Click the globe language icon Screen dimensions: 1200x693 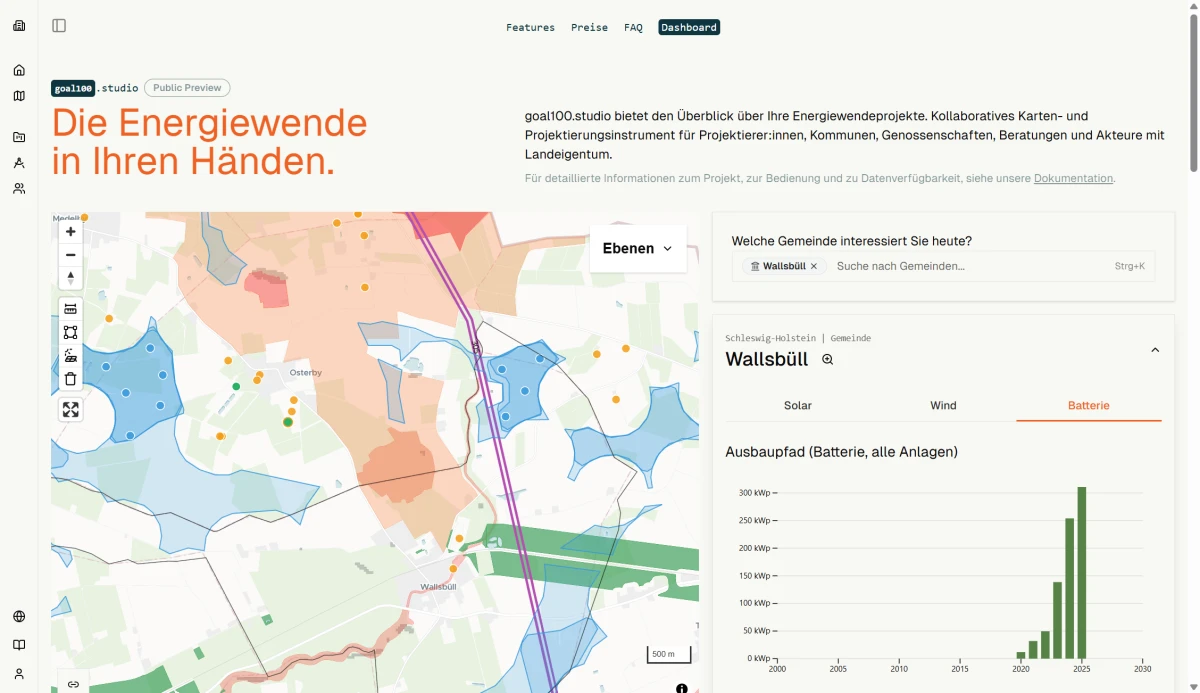[x=19, y=617]
